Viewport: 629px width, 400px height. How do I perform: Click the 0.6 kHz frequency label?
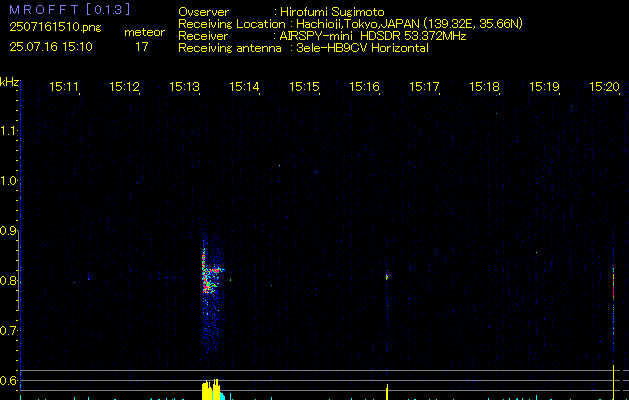9,381
